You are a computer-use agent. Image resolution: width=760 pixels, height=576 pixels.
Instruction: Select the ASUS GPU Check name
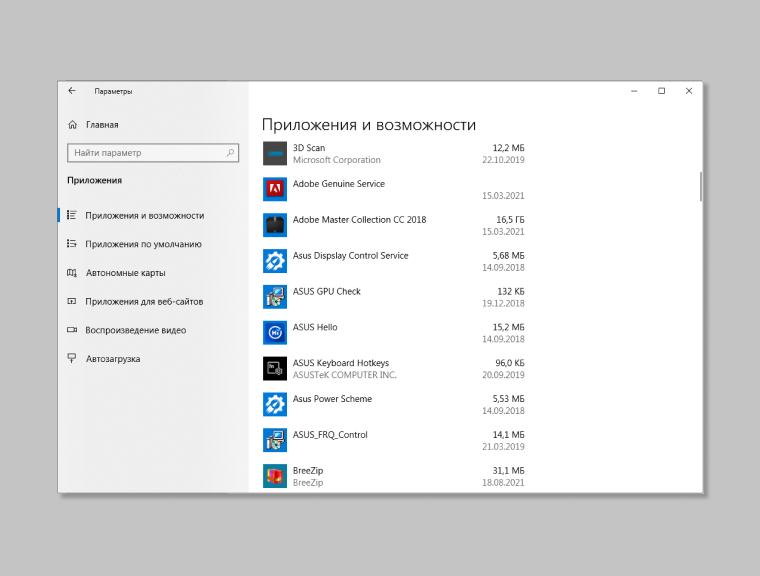click(327, 291)
